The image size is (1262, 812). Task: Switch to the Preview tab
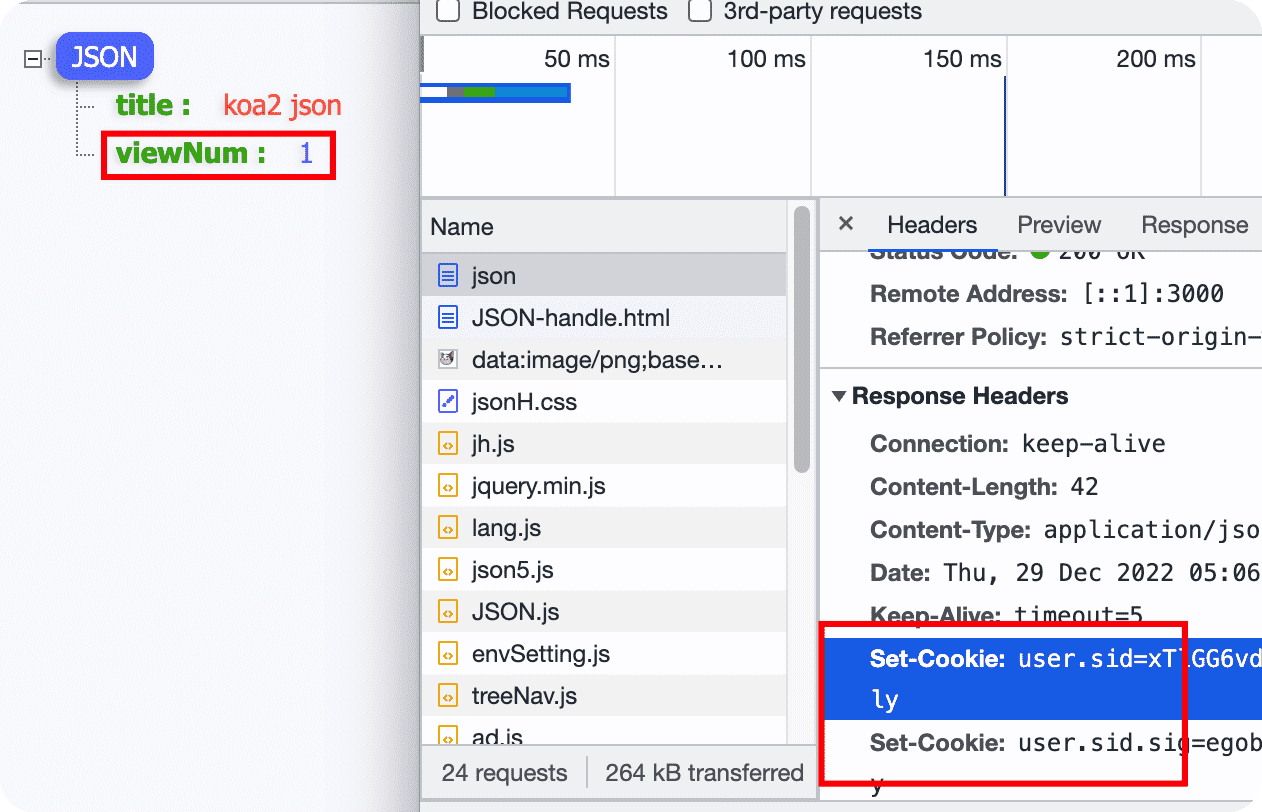pyautogui.click(x=1058, y=225)
